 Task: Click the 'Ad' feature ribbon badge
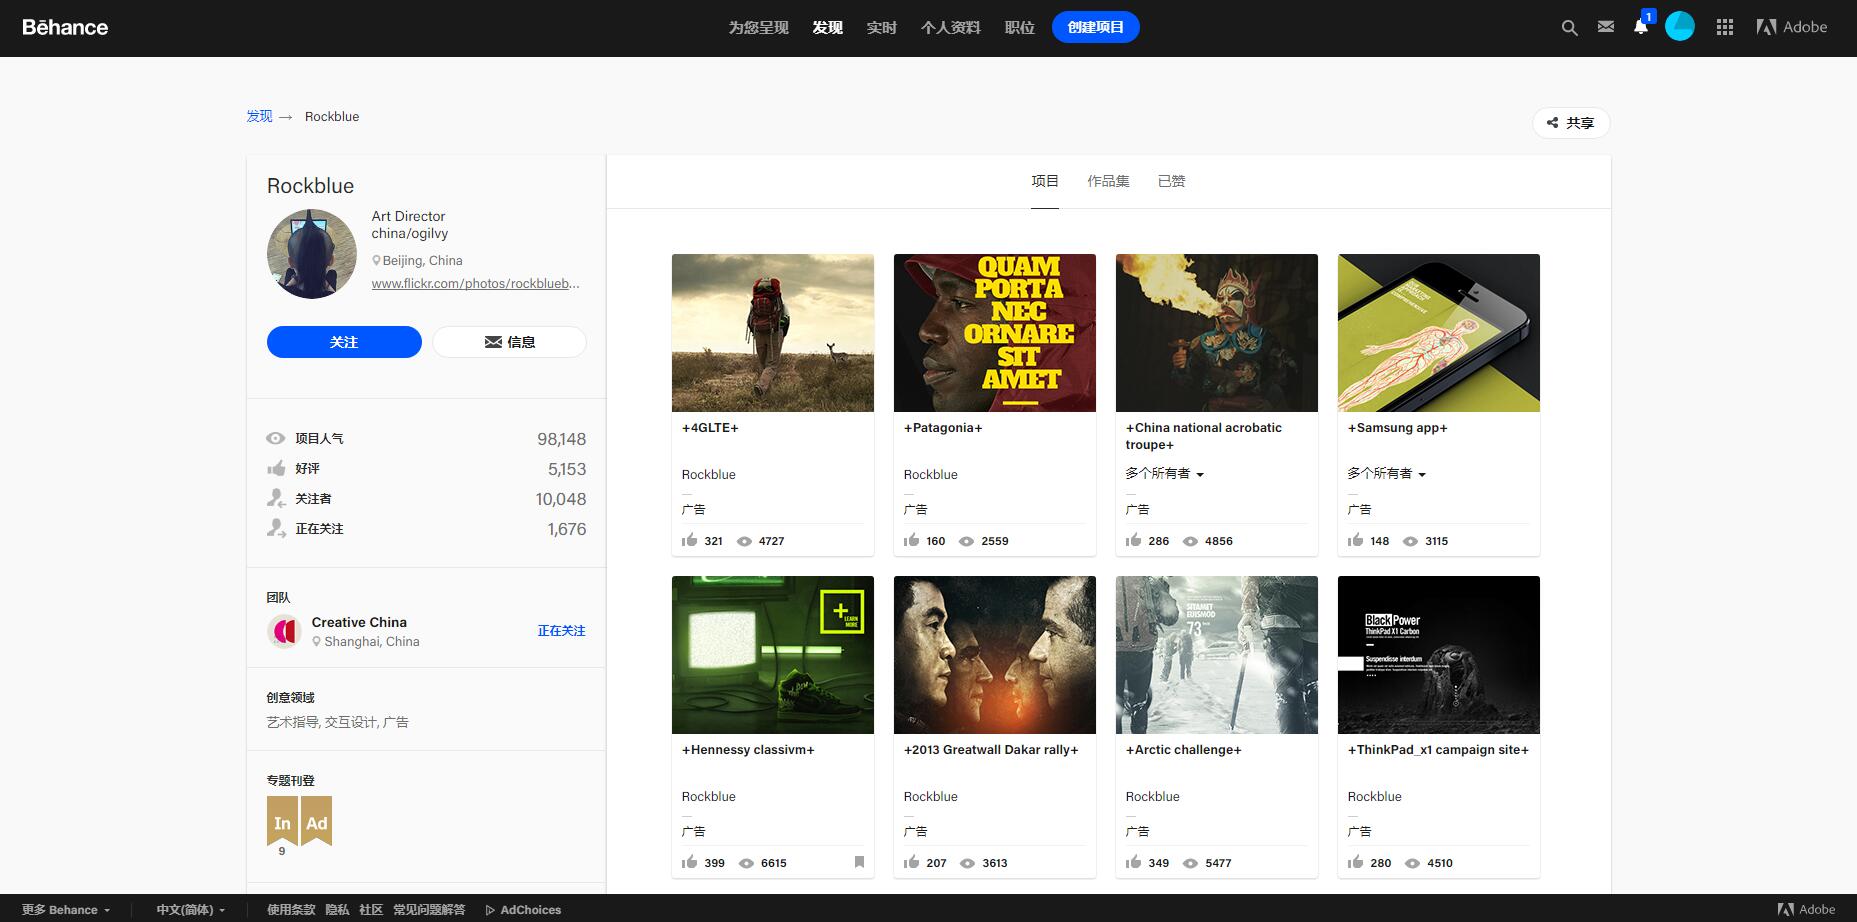click(x=316, y=821)
